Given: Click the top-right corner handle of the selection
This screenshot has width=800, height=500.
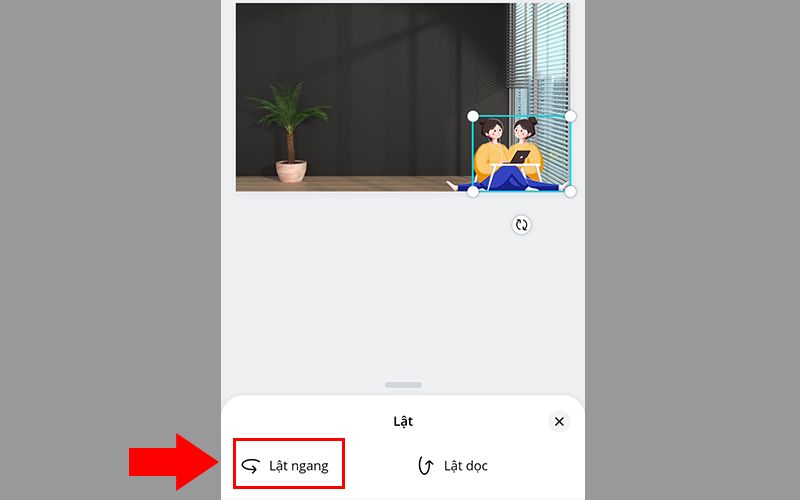Looking at the screenshot, I should click(x=570, y=116).
